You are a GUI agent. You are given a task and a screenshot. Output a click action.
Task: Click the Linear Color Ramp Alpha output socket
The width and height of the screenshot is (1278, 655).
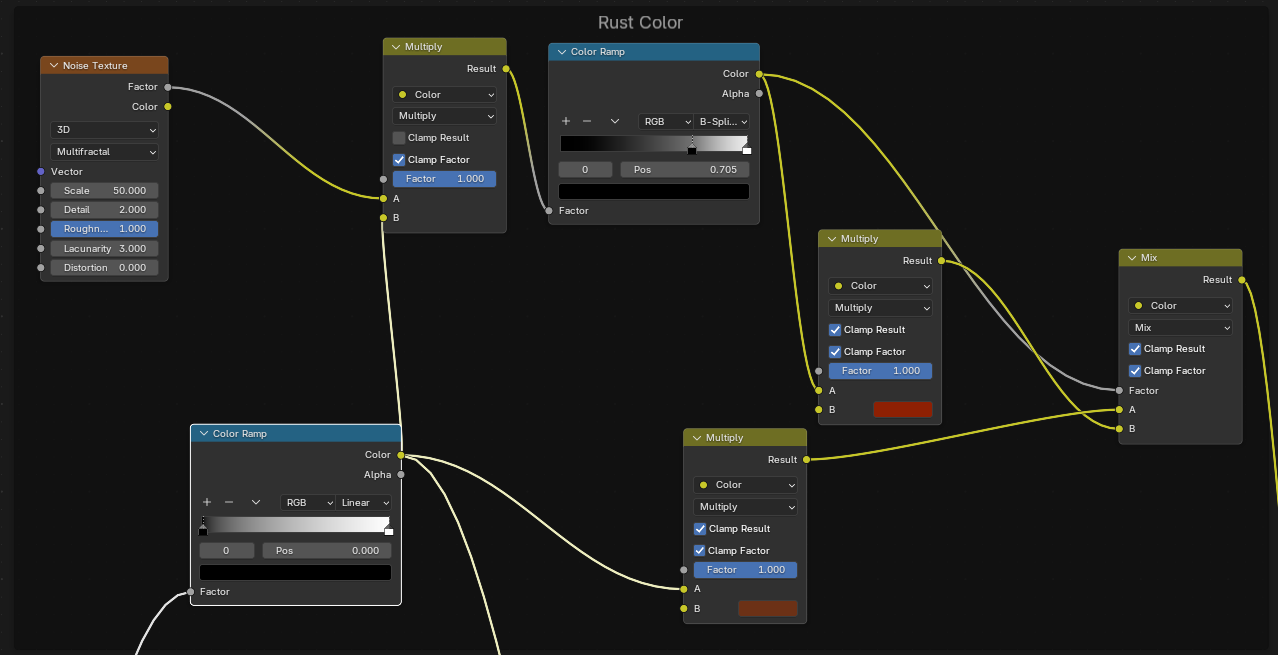coord(401,475)
